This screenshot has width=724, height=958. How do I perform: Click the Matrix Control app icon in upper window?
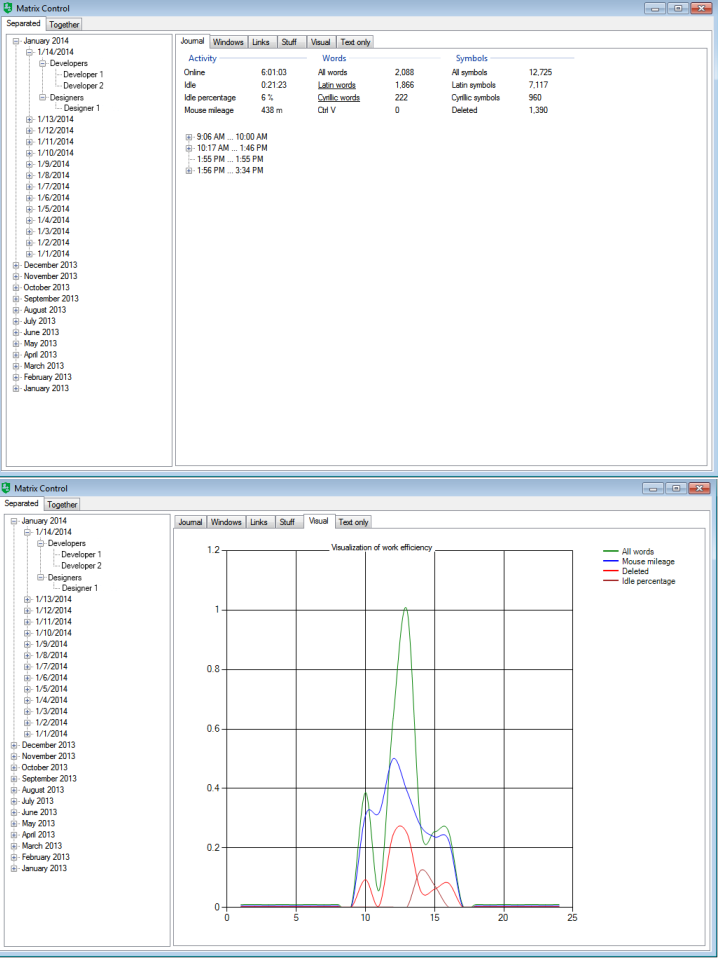[x=7, y=8]
